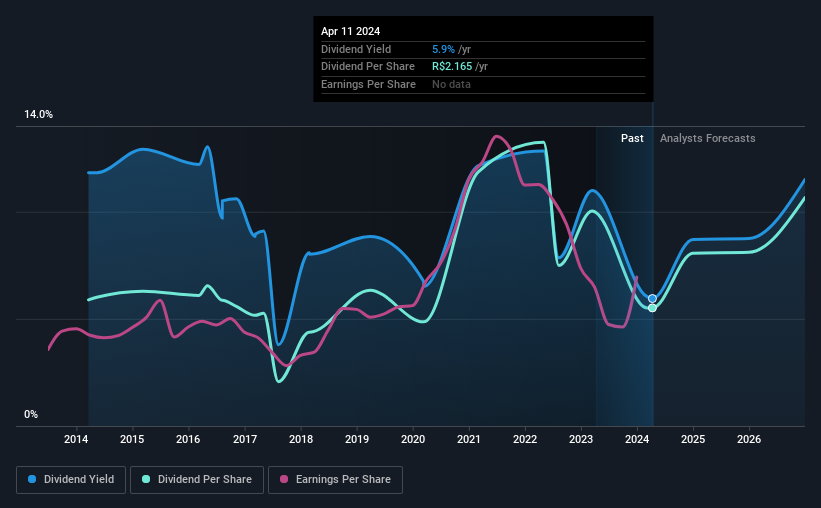Click the tooltip 'Dividend Per Share' row label

tap(368, 67)
